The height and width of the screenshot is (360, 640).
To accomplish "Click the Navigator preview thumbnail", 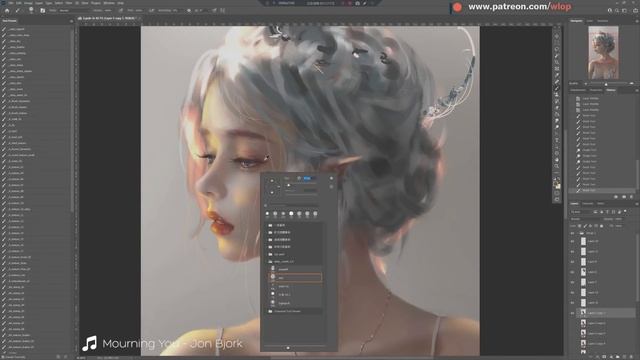I will [603, 52].
